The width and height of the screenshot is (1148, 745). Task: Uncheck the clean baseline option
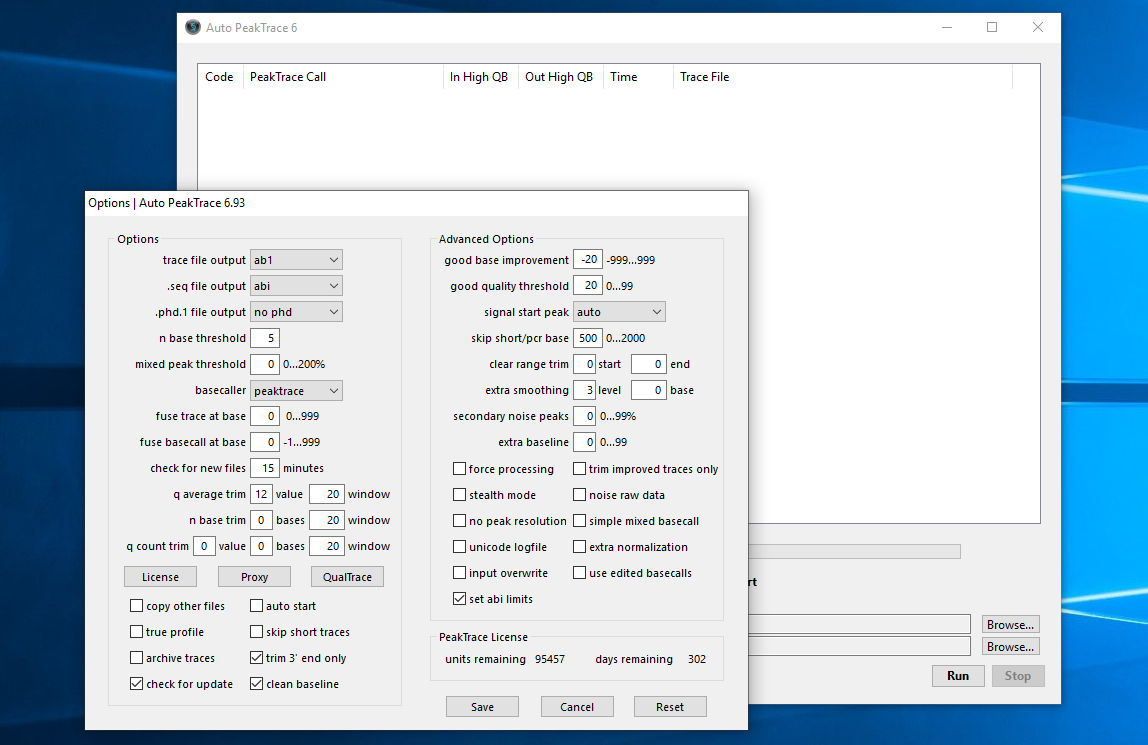click(x=257, y=684)
